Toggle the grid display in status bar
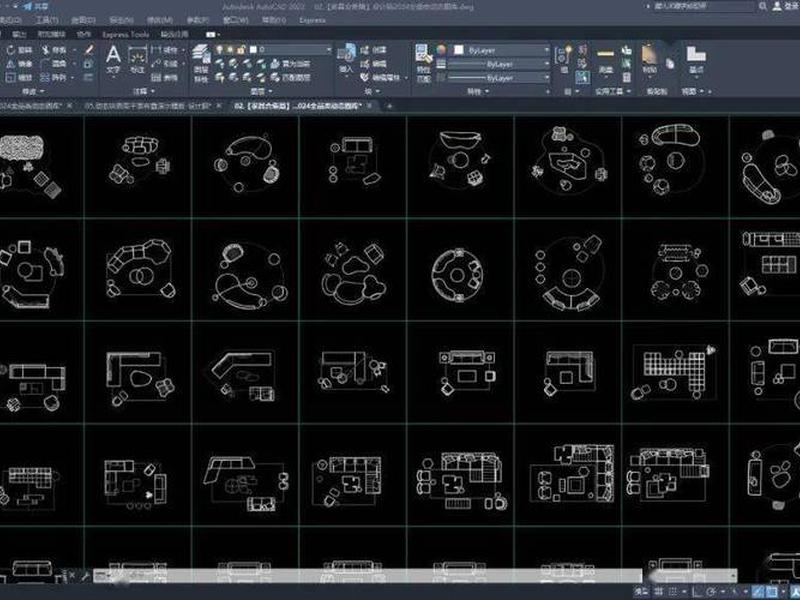800x600 pixels. tap(659, 591)
